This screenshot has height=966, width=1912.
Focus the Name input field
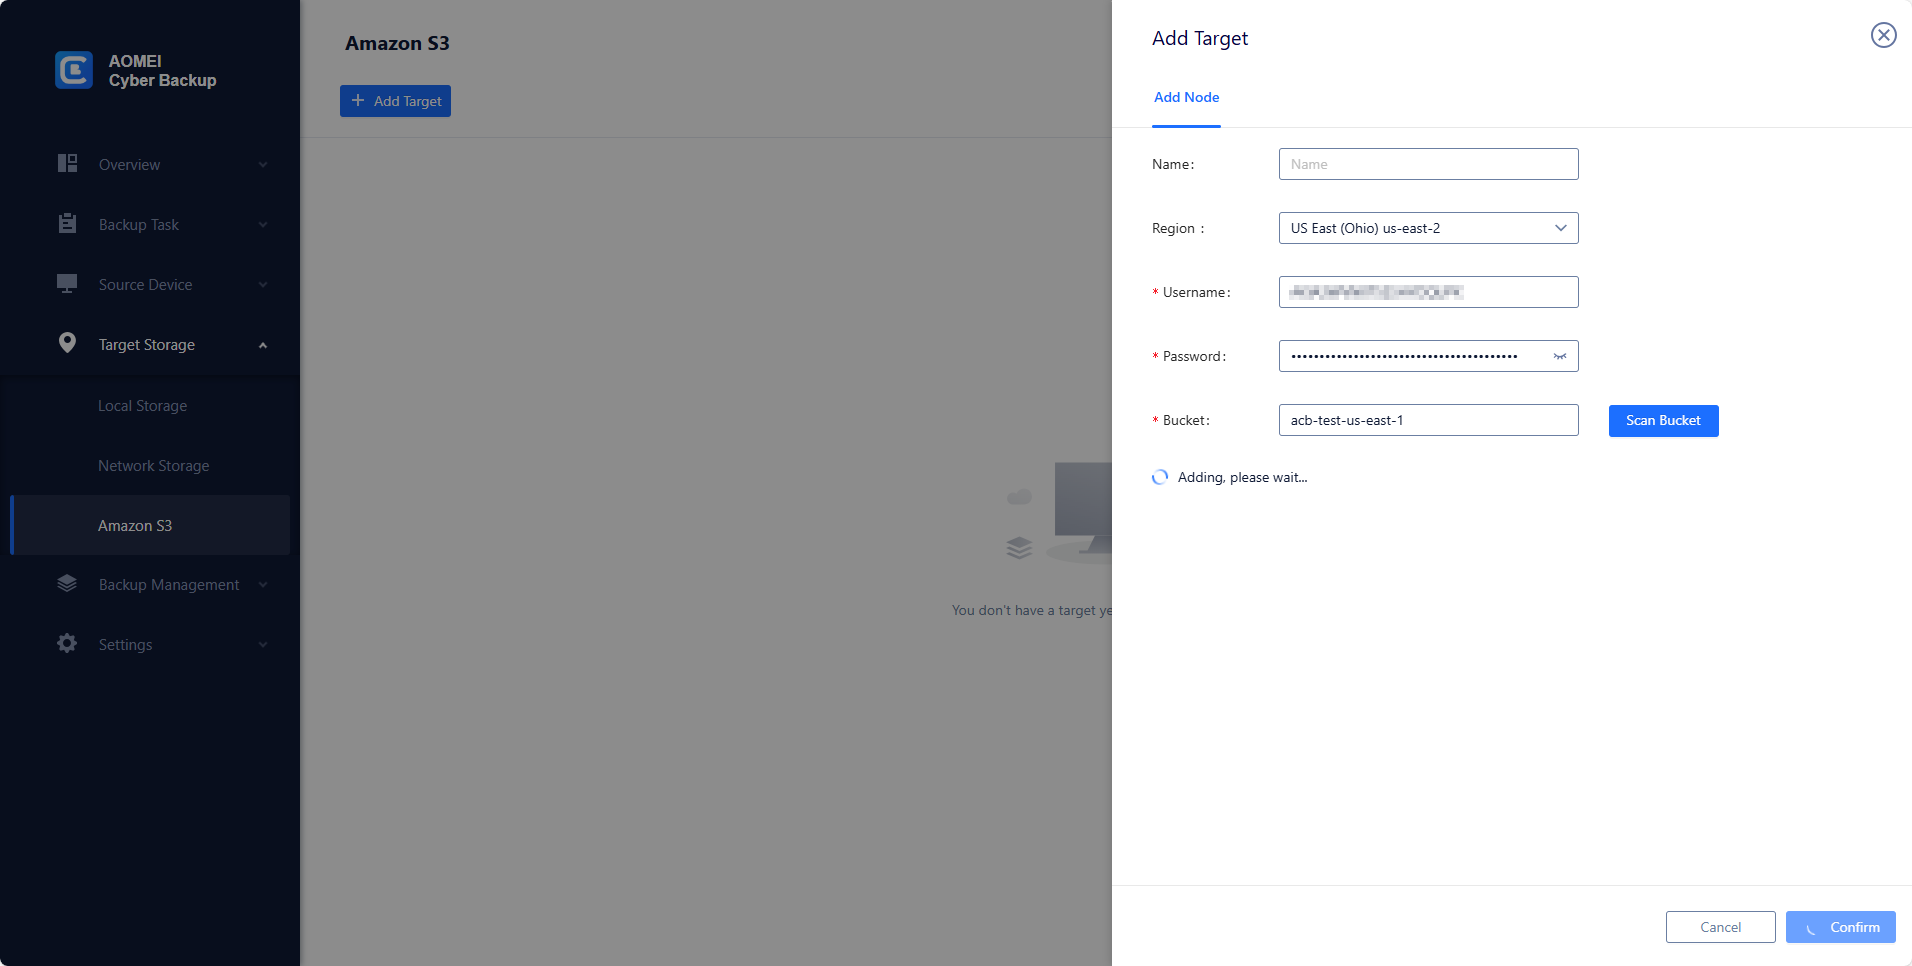pos(1428,164)
